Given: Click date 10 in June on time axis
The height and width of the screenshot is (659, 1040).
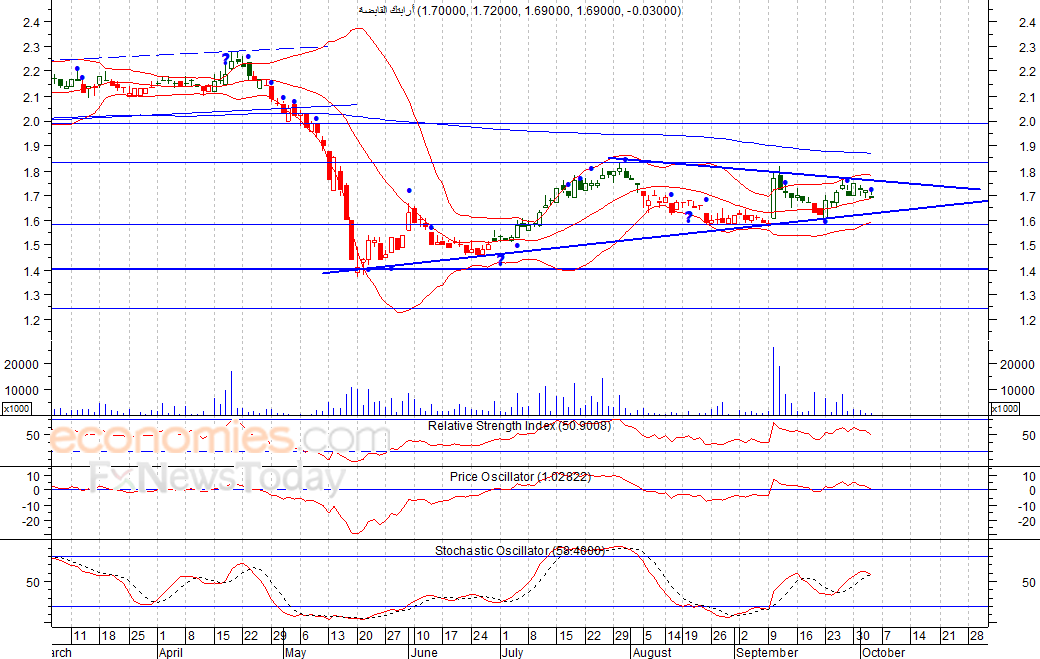Looking at the screenshot, I should coord(422,636).
